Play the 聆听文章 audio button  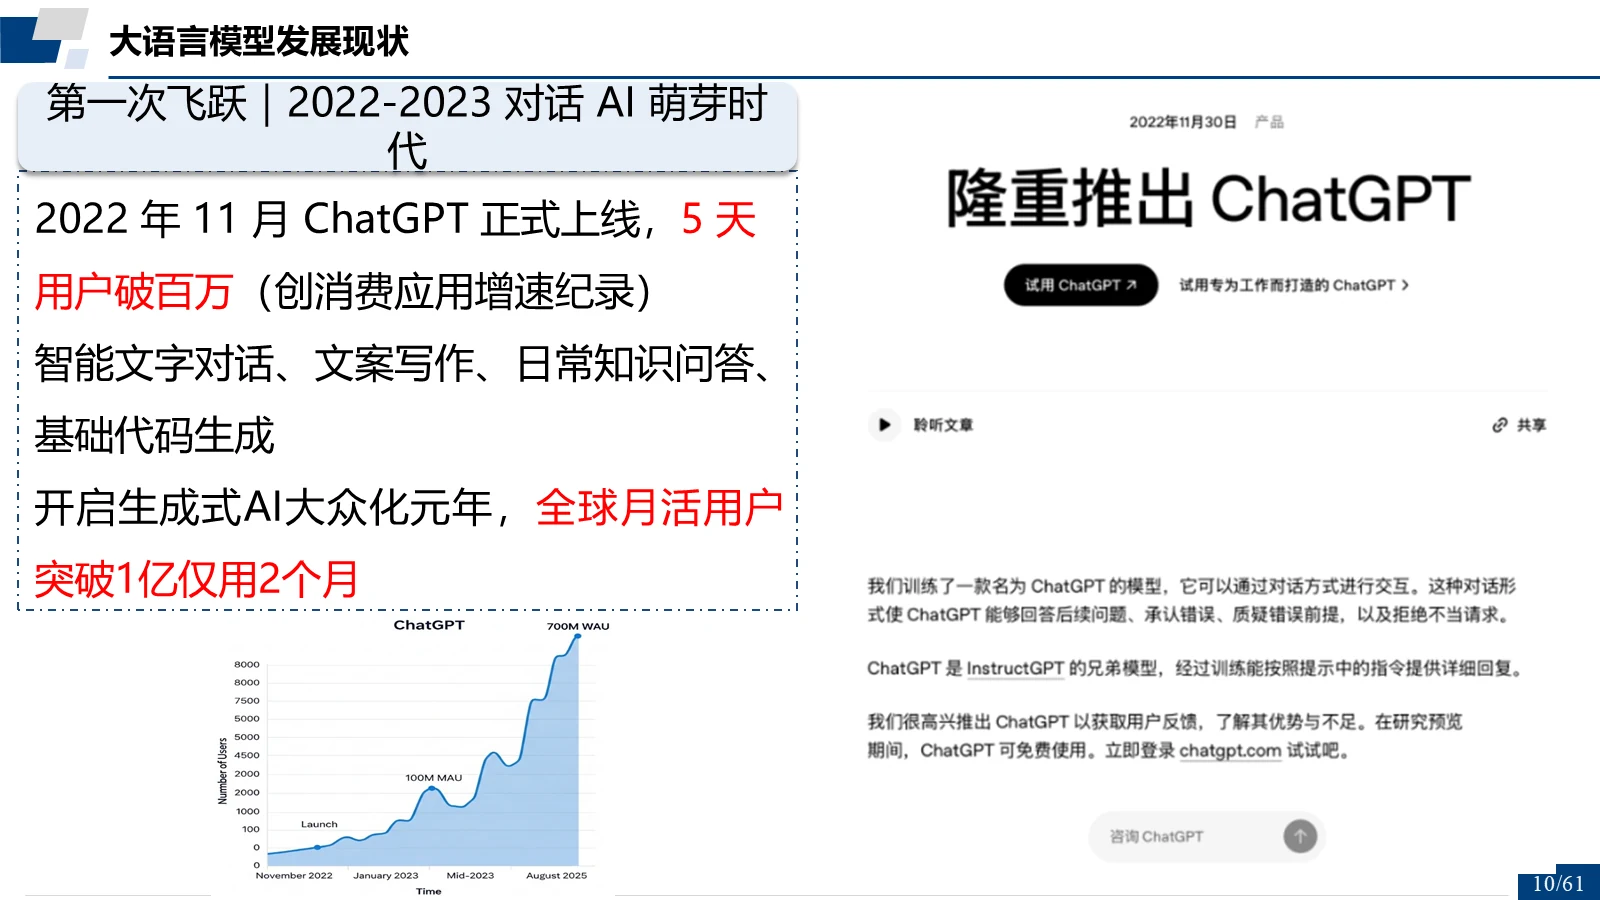884,425
